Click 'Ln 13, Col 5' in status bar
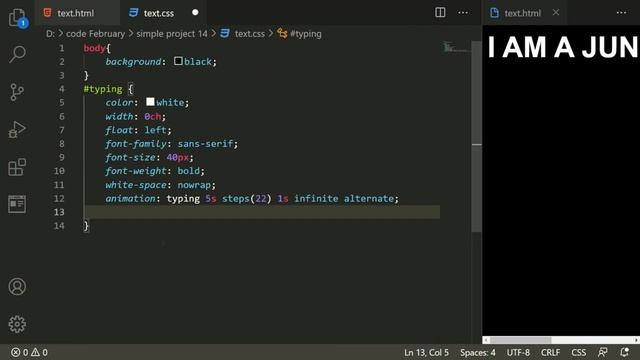 coord(426,352)
